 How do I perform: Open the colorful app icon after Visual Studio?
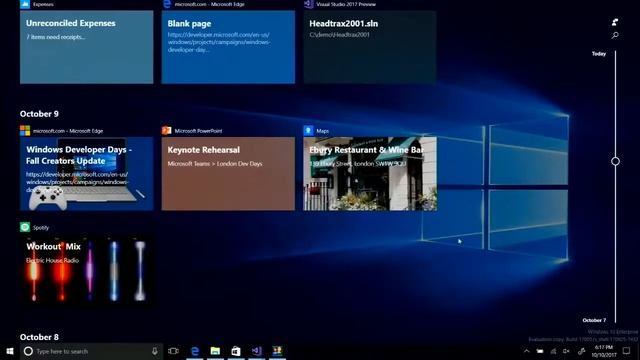pos(277,351)
